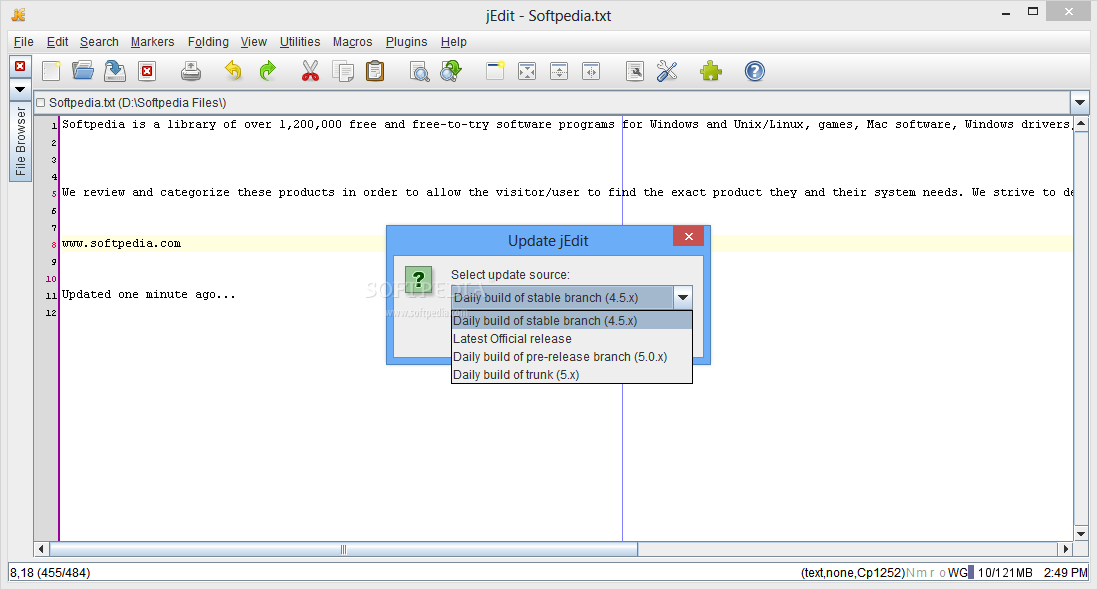Open the Markers menu
Viewport: 1098px width, 590px height.
(x=152, y=42)
